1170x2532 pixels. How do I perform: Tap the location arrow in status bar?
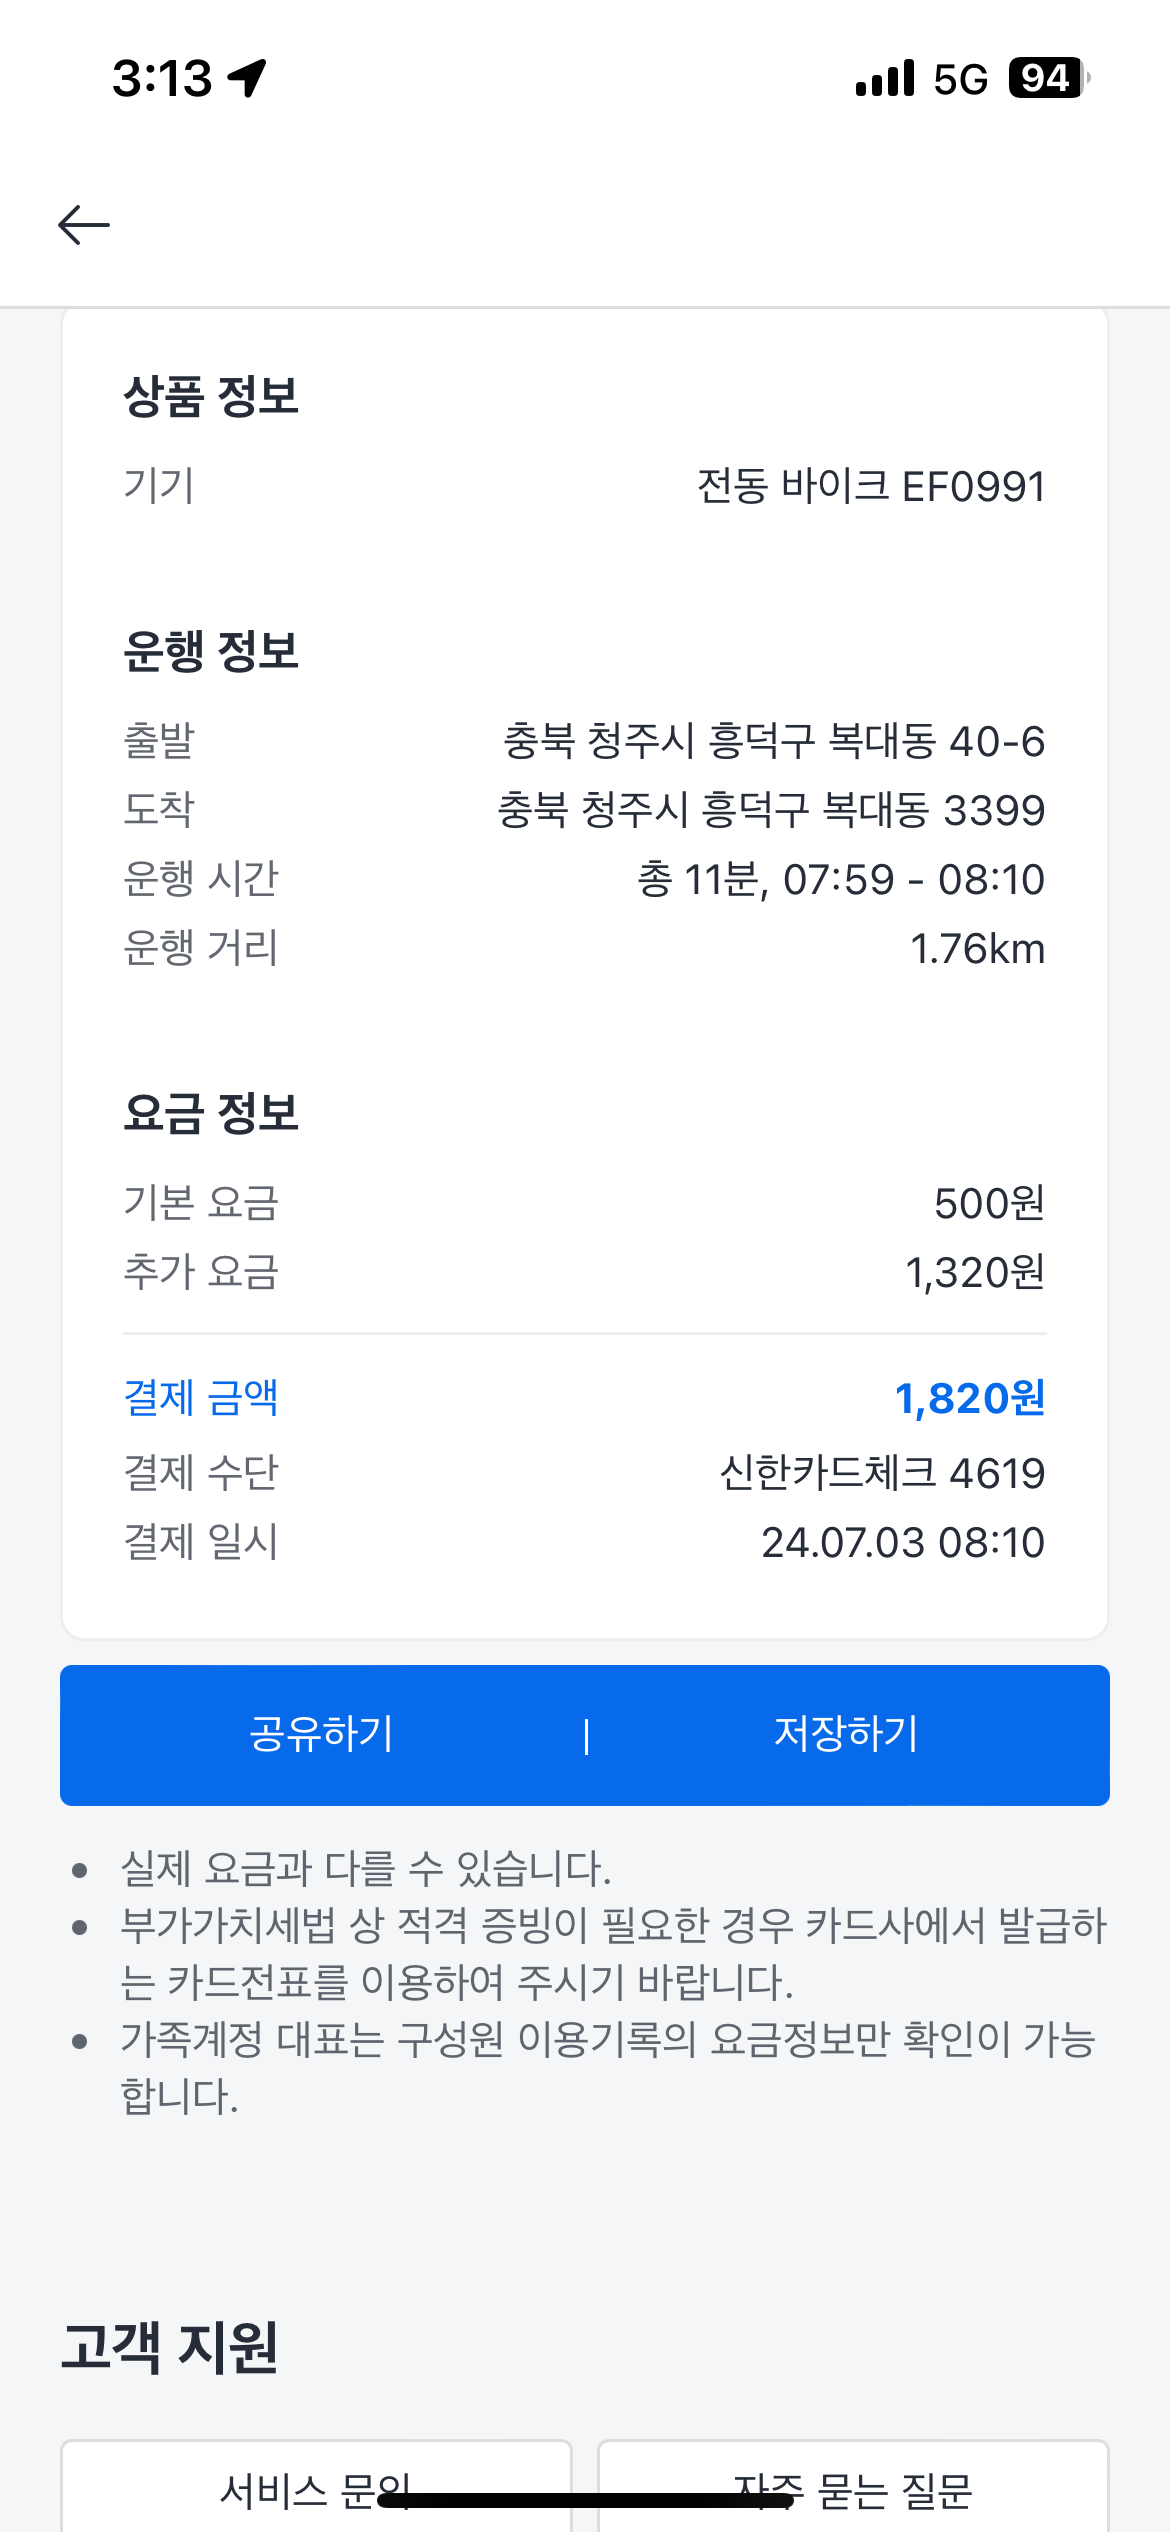[x=247, y=78]
